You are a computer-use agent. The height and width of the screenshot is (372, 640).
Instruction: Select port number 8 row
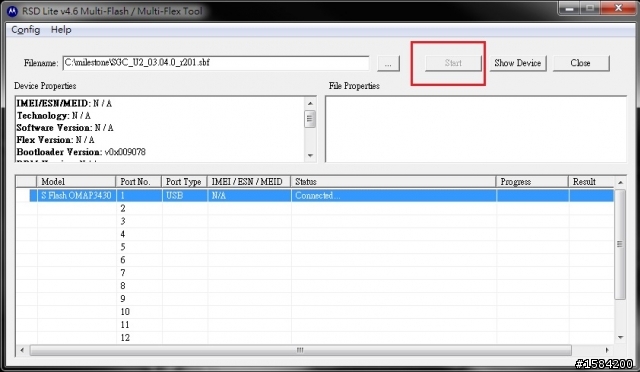coord(314,286)
